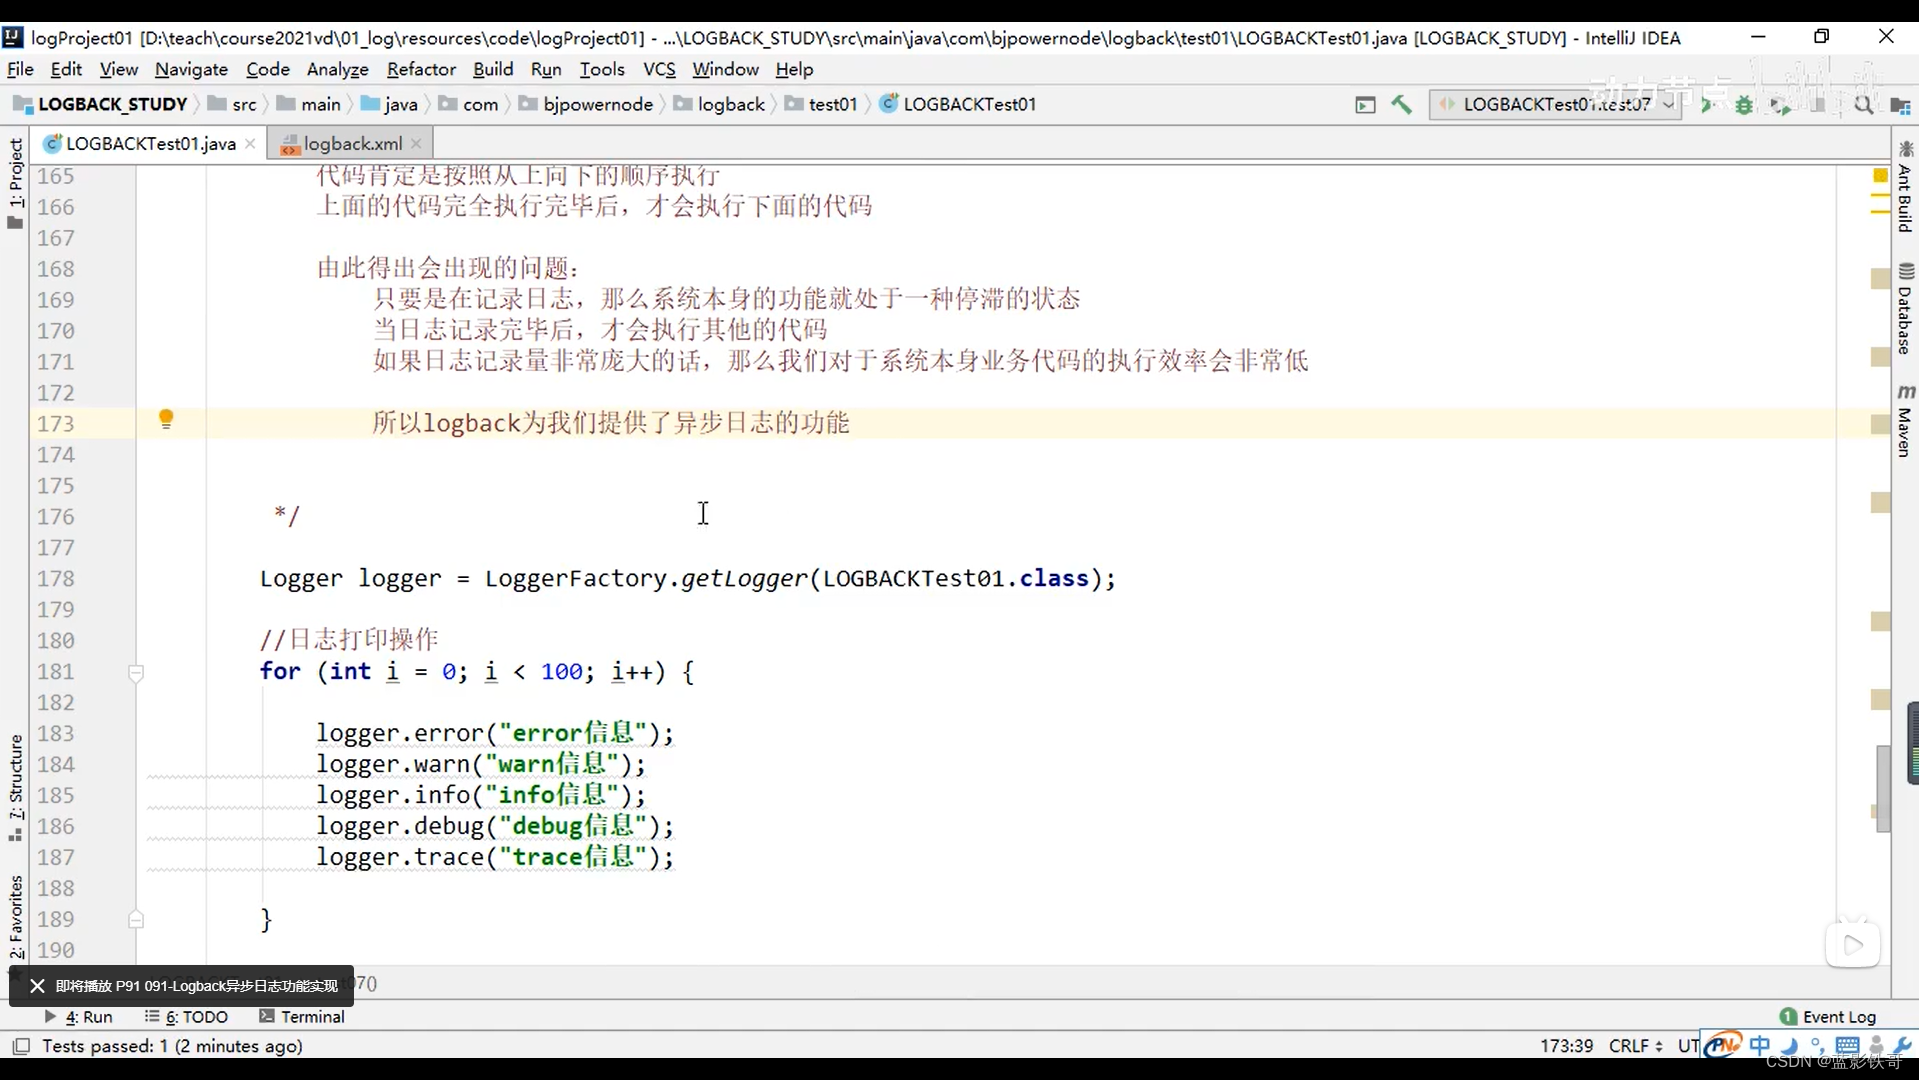Click LOGBACK_STUDY breadcrumb in navigation bar

[101, 104]
